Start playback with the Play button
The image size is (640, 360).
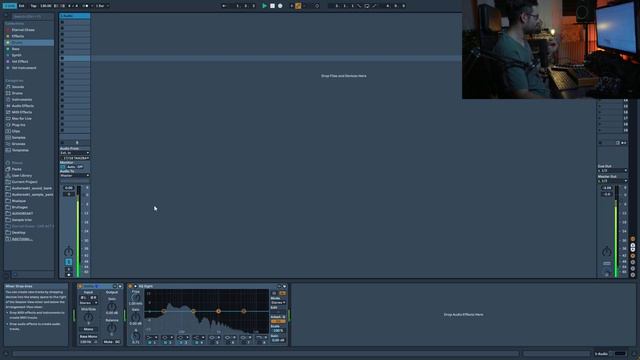(x=264, y=6)
